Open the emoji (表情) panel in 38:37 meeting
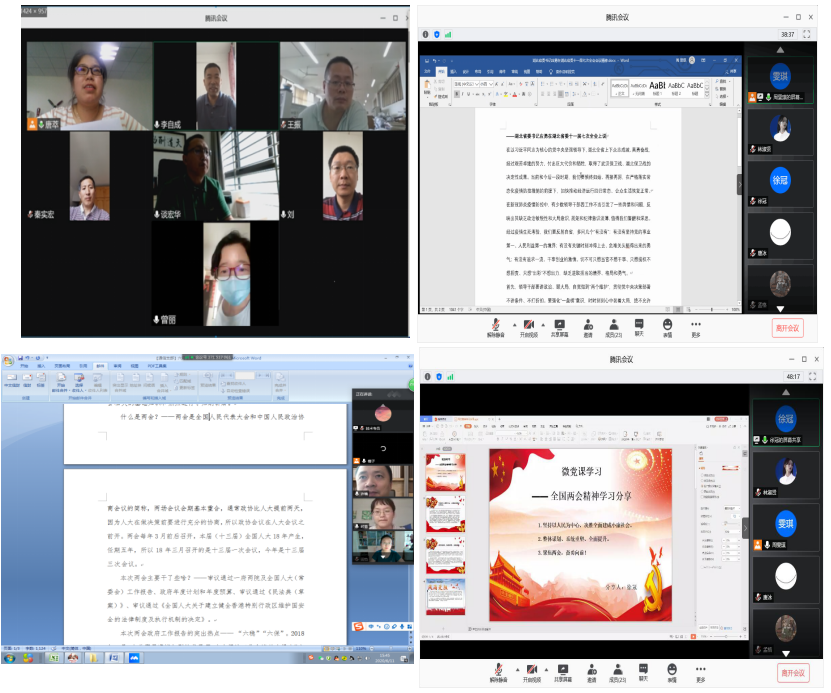Image resolution: width=831 pixels, height=693 pixels. click(x=667, y=325)
